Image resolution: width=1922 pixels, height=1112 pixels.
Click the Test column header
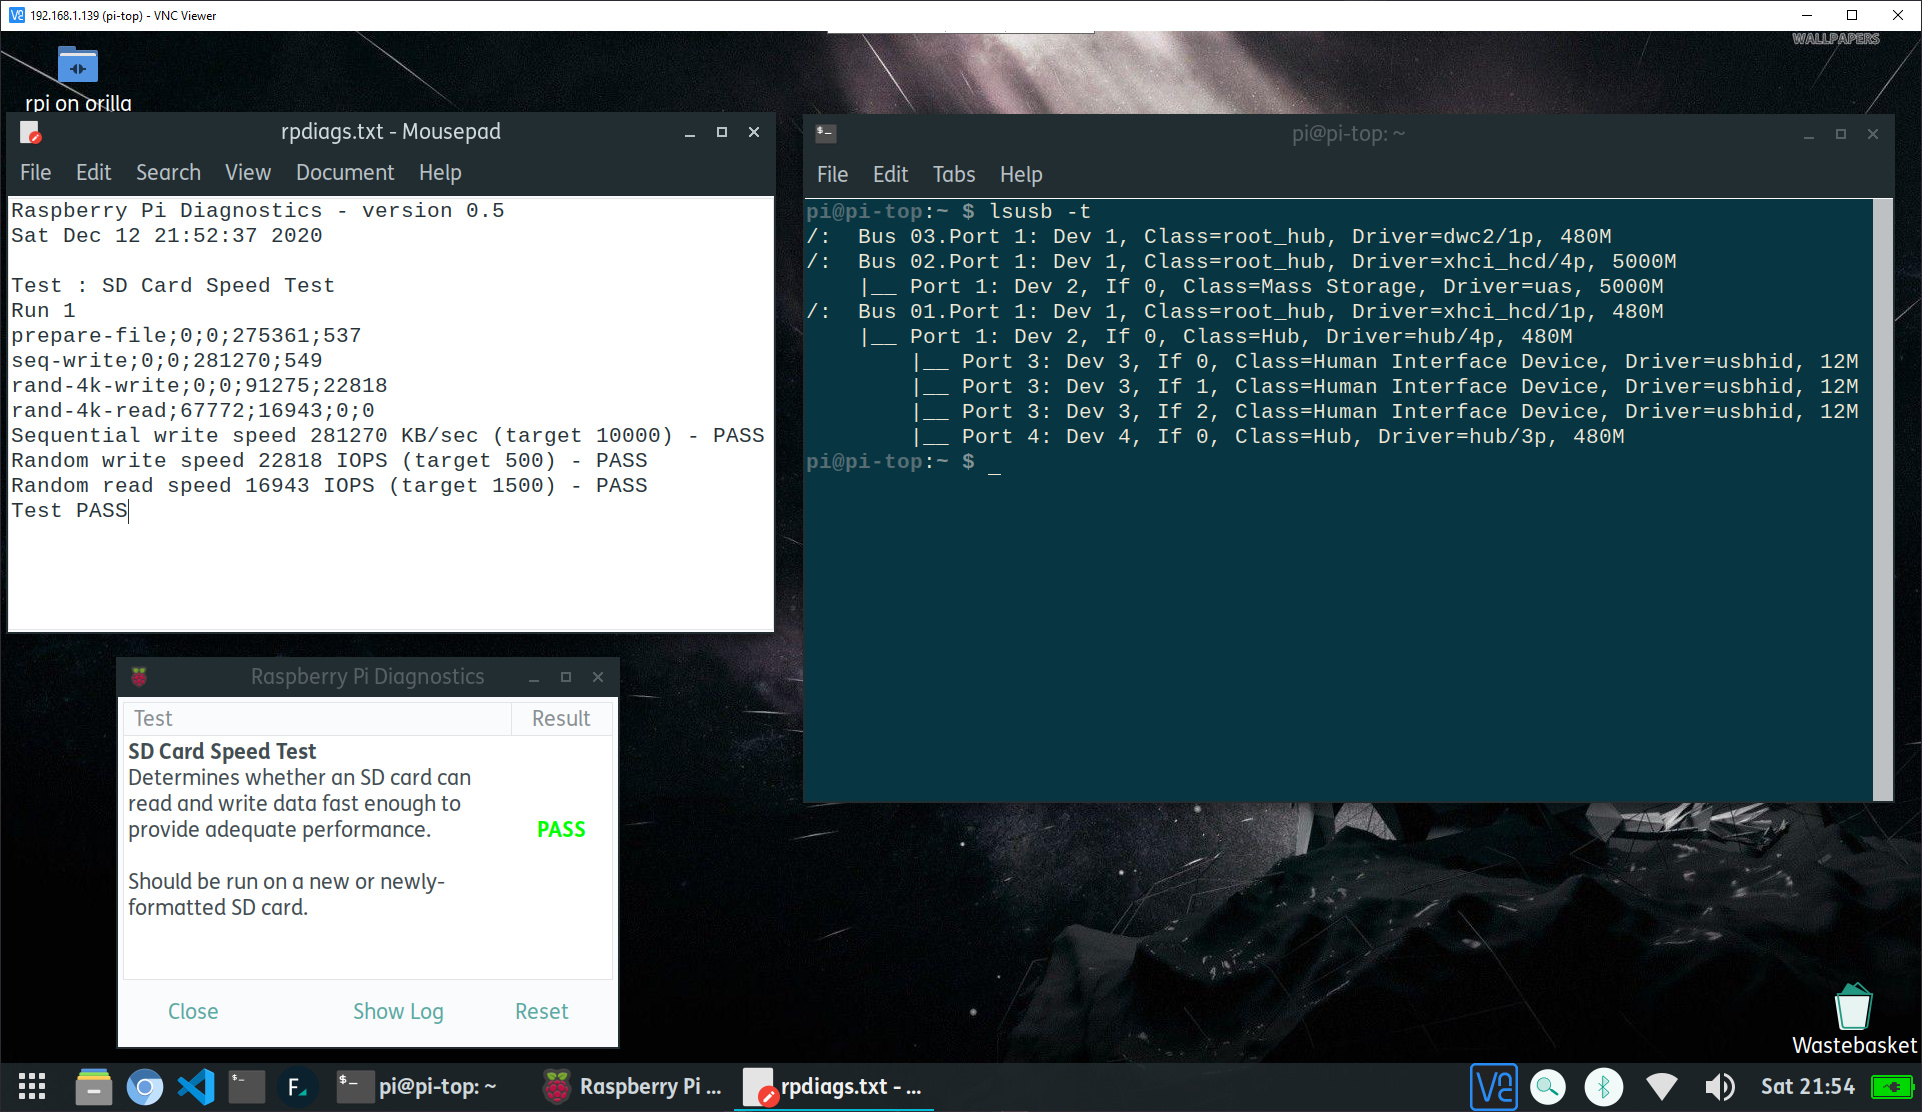point(317,719)
